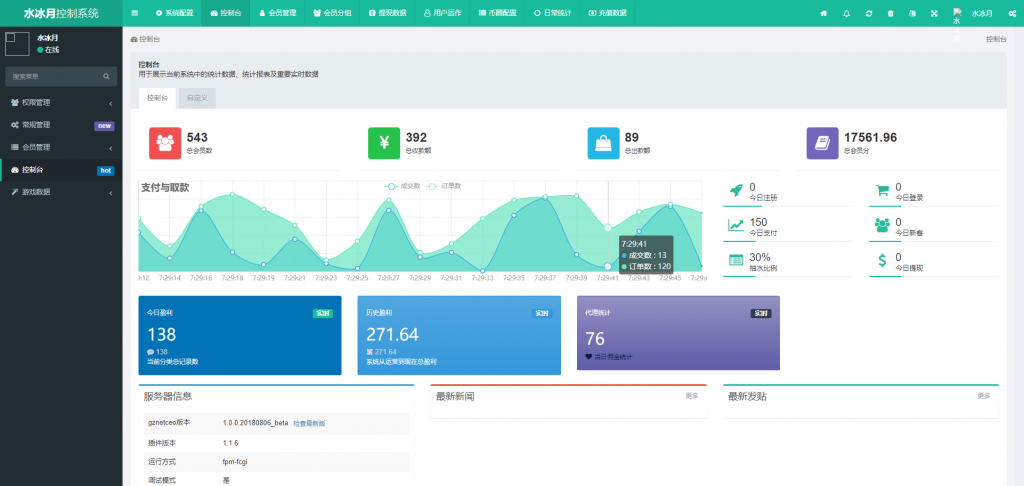
Task: Enter fullscreen with the expand icon
Action: (934, 13)
